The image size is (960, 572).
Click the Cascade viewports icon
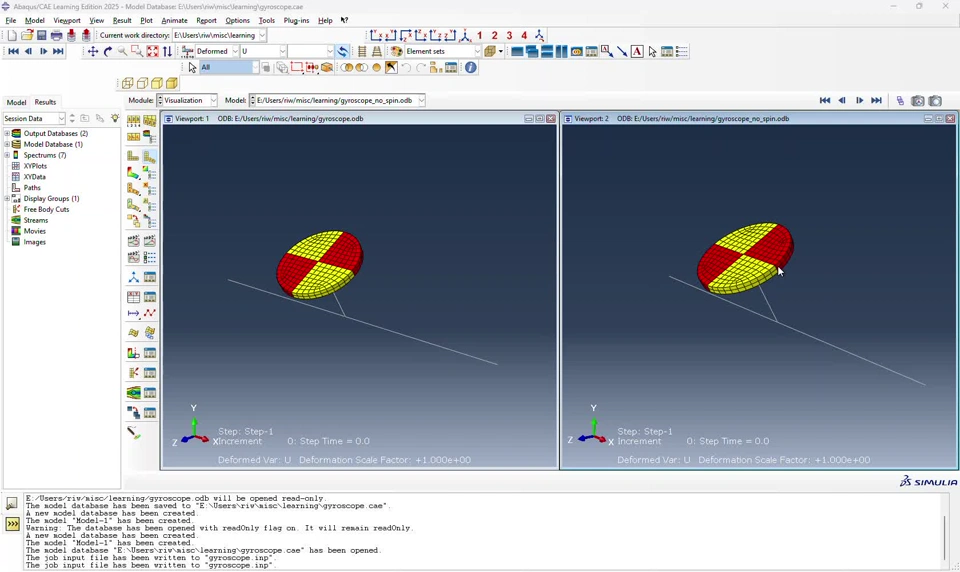[x=532, y=51]
